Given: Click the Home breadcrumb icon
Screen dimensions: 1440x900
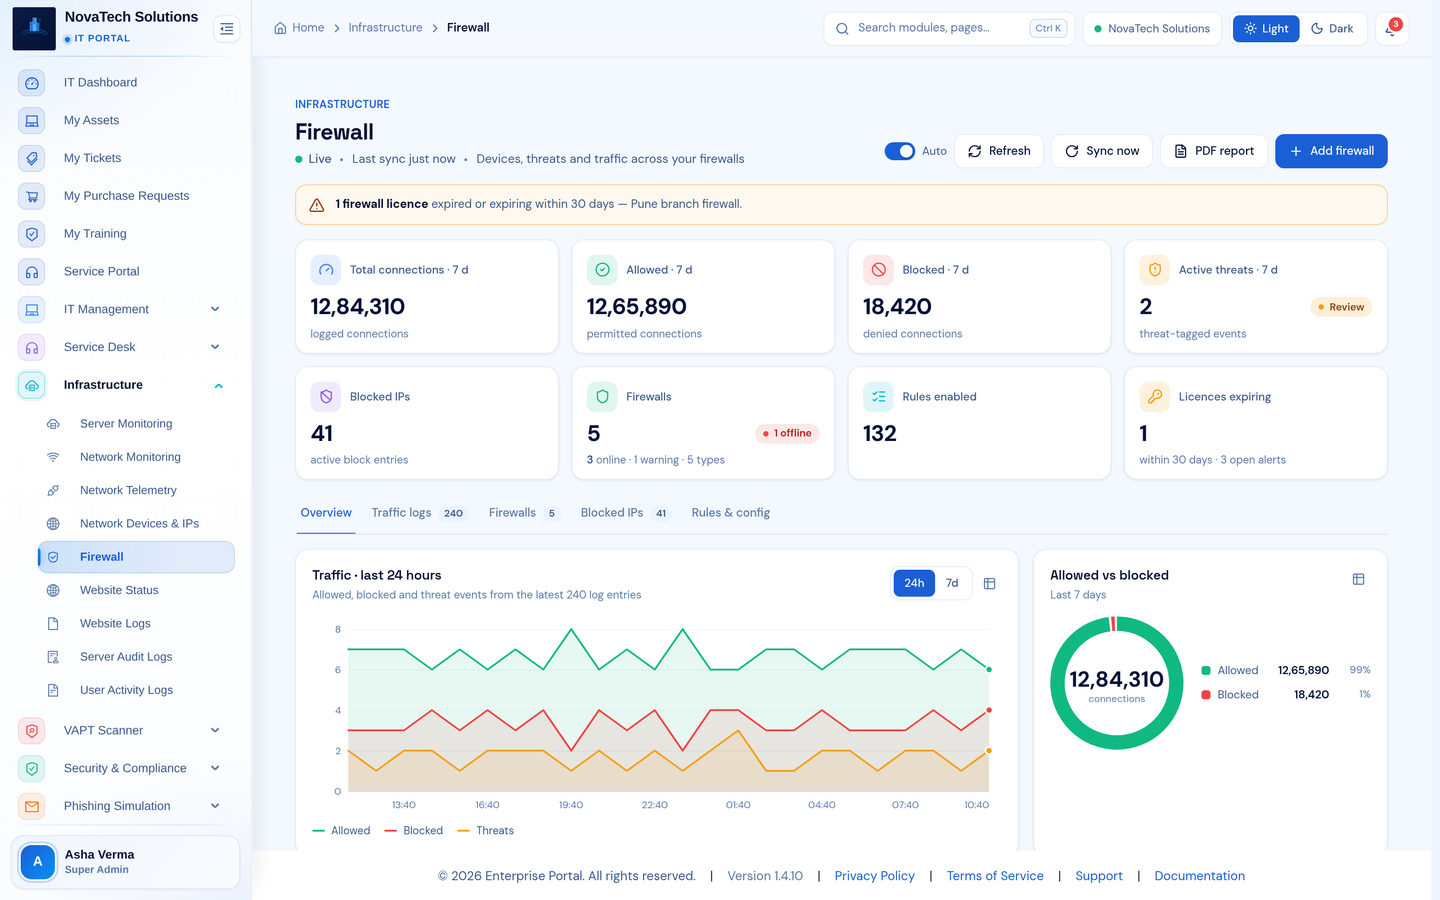Looking at the screenshot, I should [x=280, y=28].
